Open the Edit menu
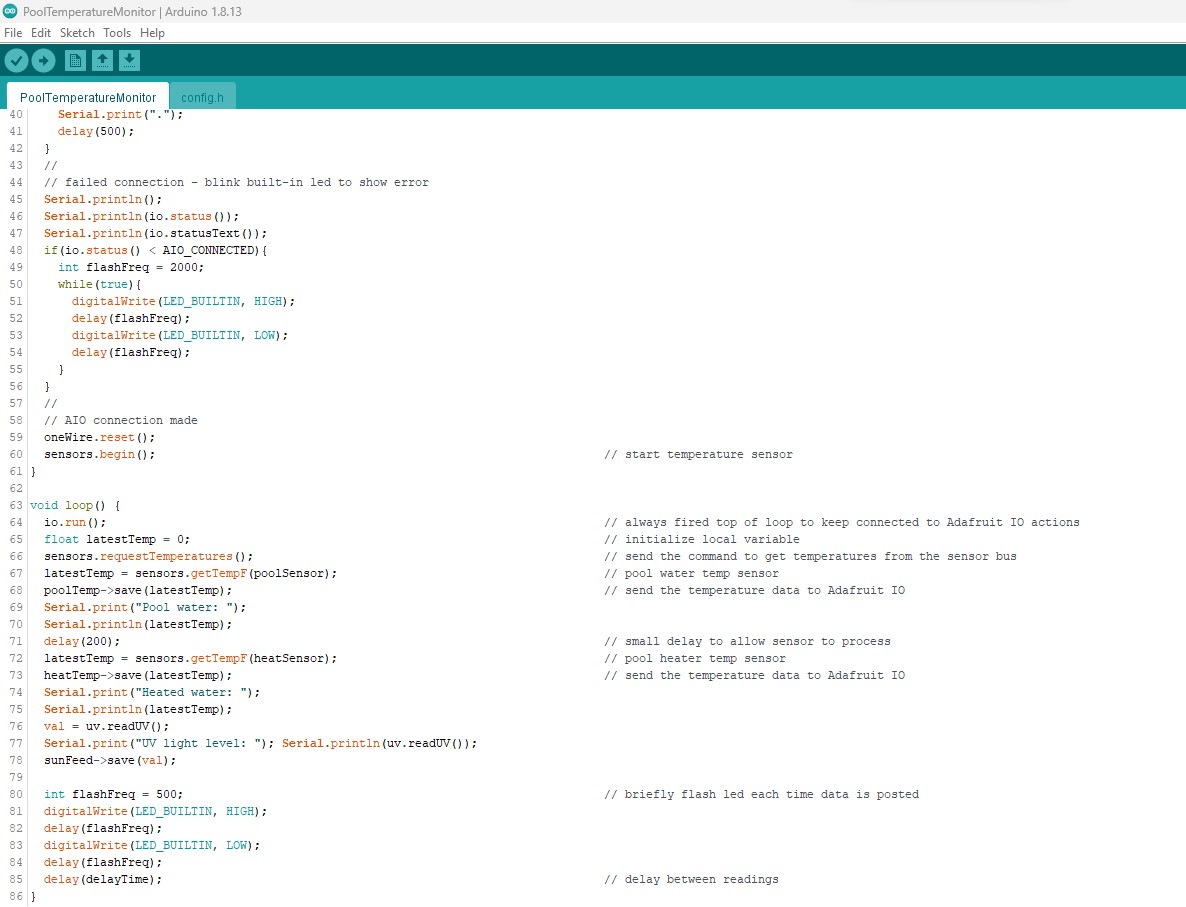Screen dimensions: 1186x907 coord(41,33)
